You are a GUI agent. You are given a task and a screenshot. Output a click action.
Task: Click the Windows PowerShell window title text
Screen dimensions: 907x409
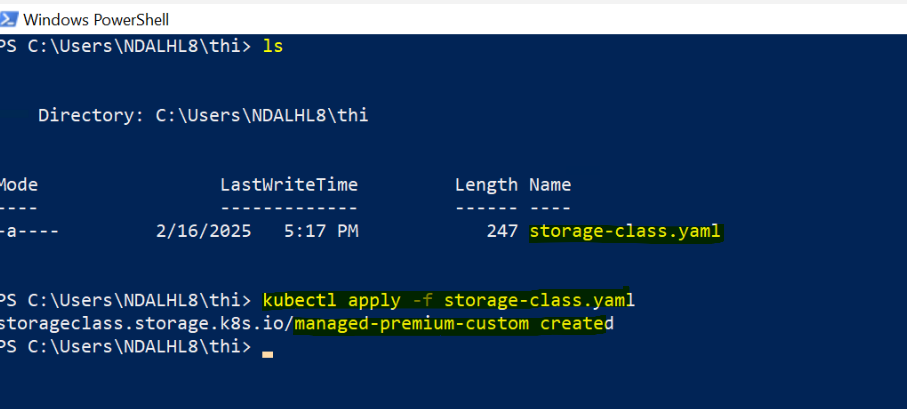click(x=95, y=19)
